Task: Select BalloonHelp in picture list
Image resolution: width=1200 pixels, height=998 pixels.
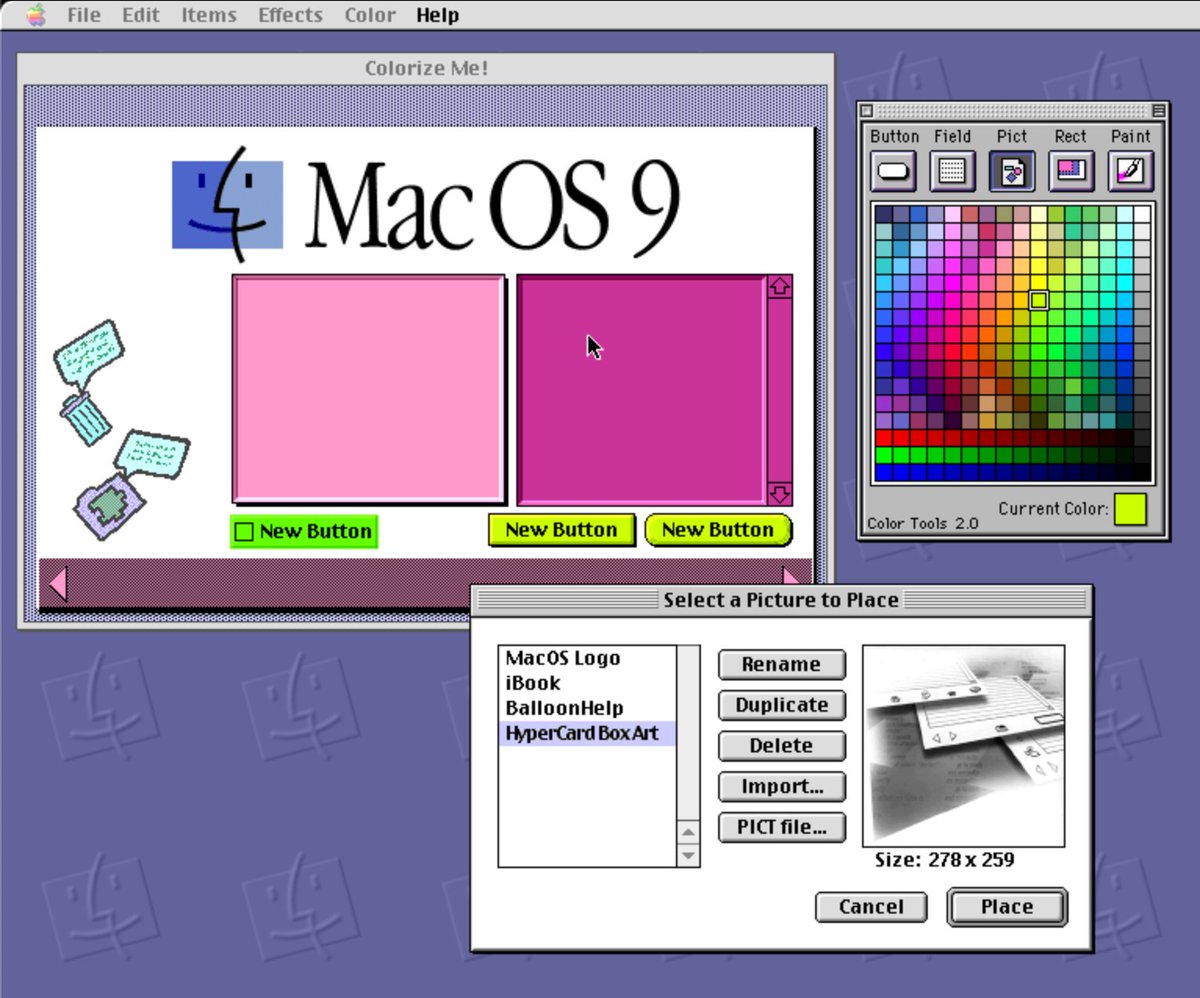Action: click(x=587, y=708)
